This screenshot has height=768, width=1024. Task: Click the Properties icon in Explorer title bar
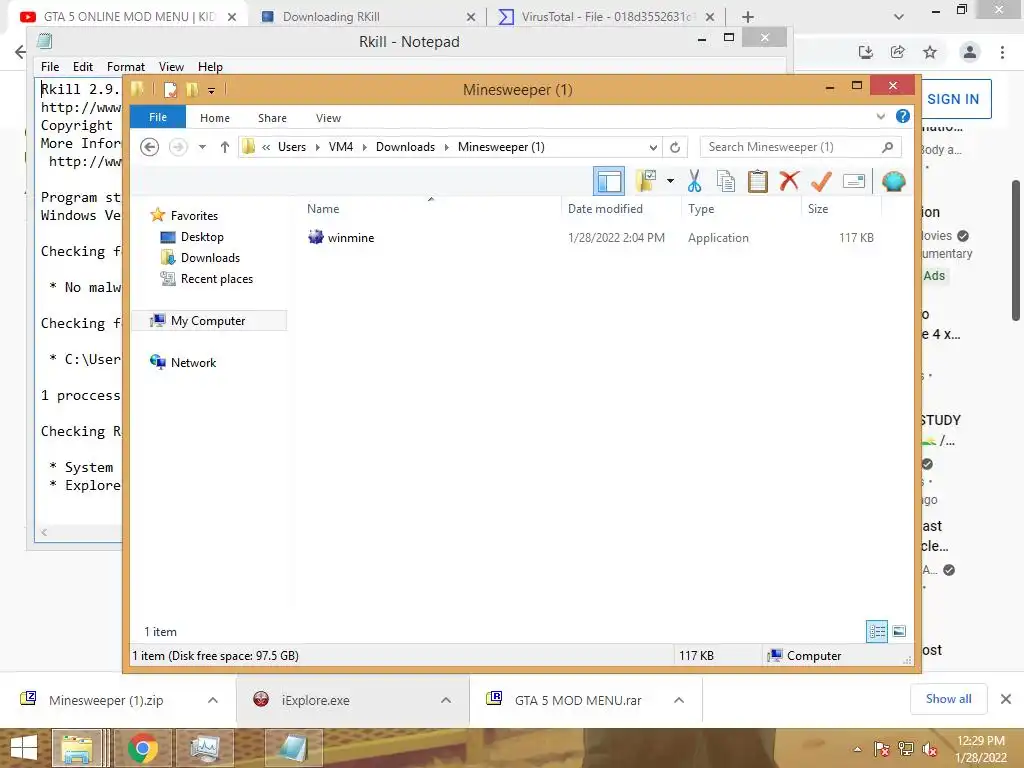pyautogui.click(x=170, y=90)
